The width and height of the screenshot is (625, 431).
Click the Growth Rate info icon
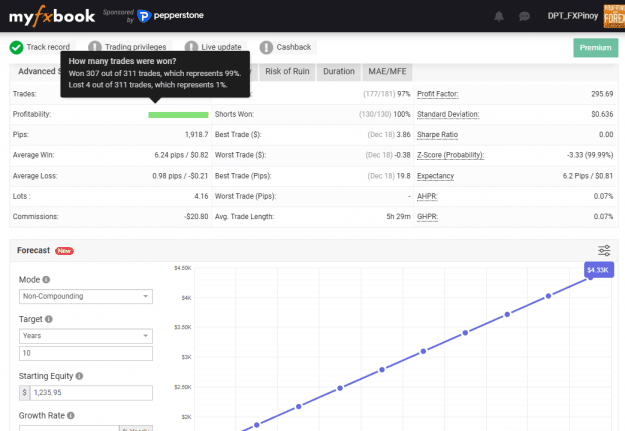point(71,415)
